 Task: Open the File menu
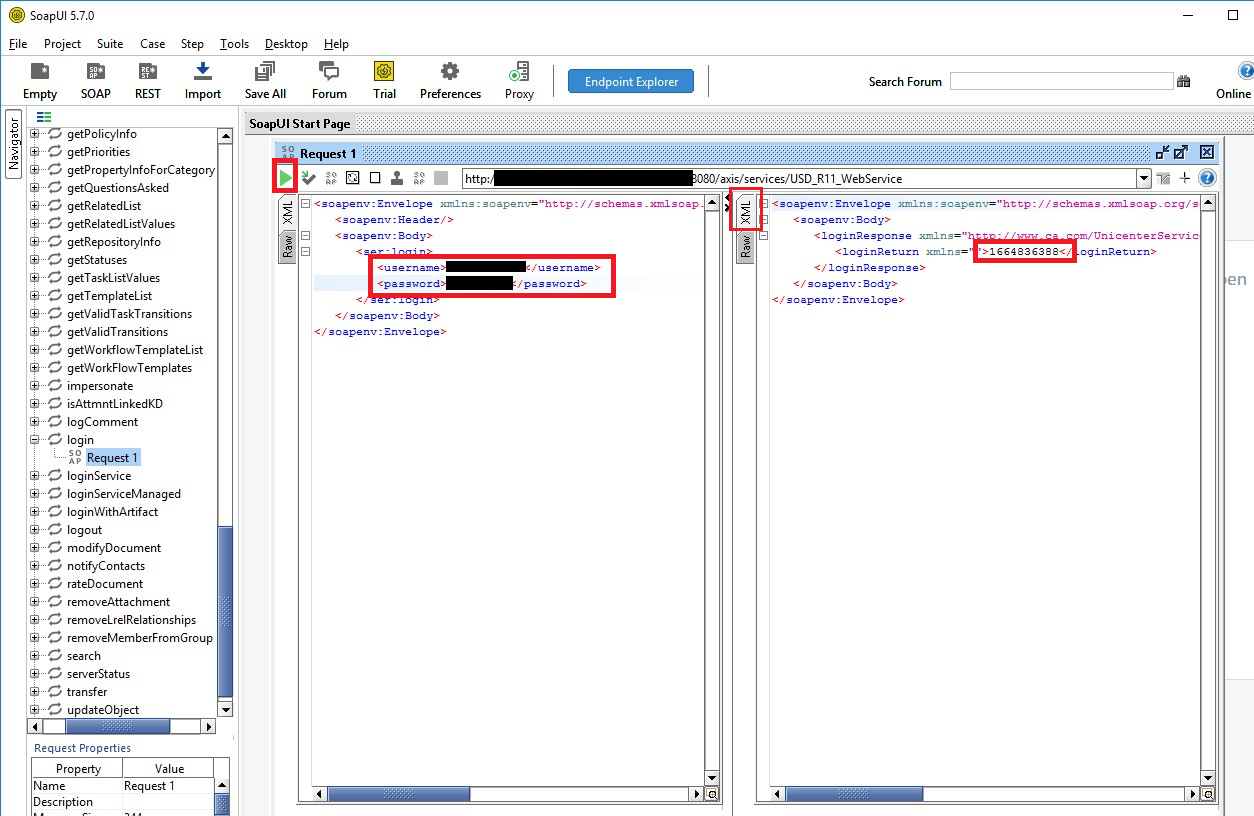(x=18, y=44)
